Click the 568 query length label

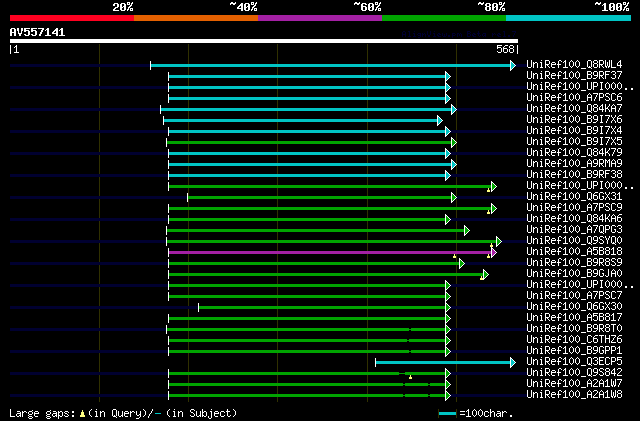tap(505, 49)
